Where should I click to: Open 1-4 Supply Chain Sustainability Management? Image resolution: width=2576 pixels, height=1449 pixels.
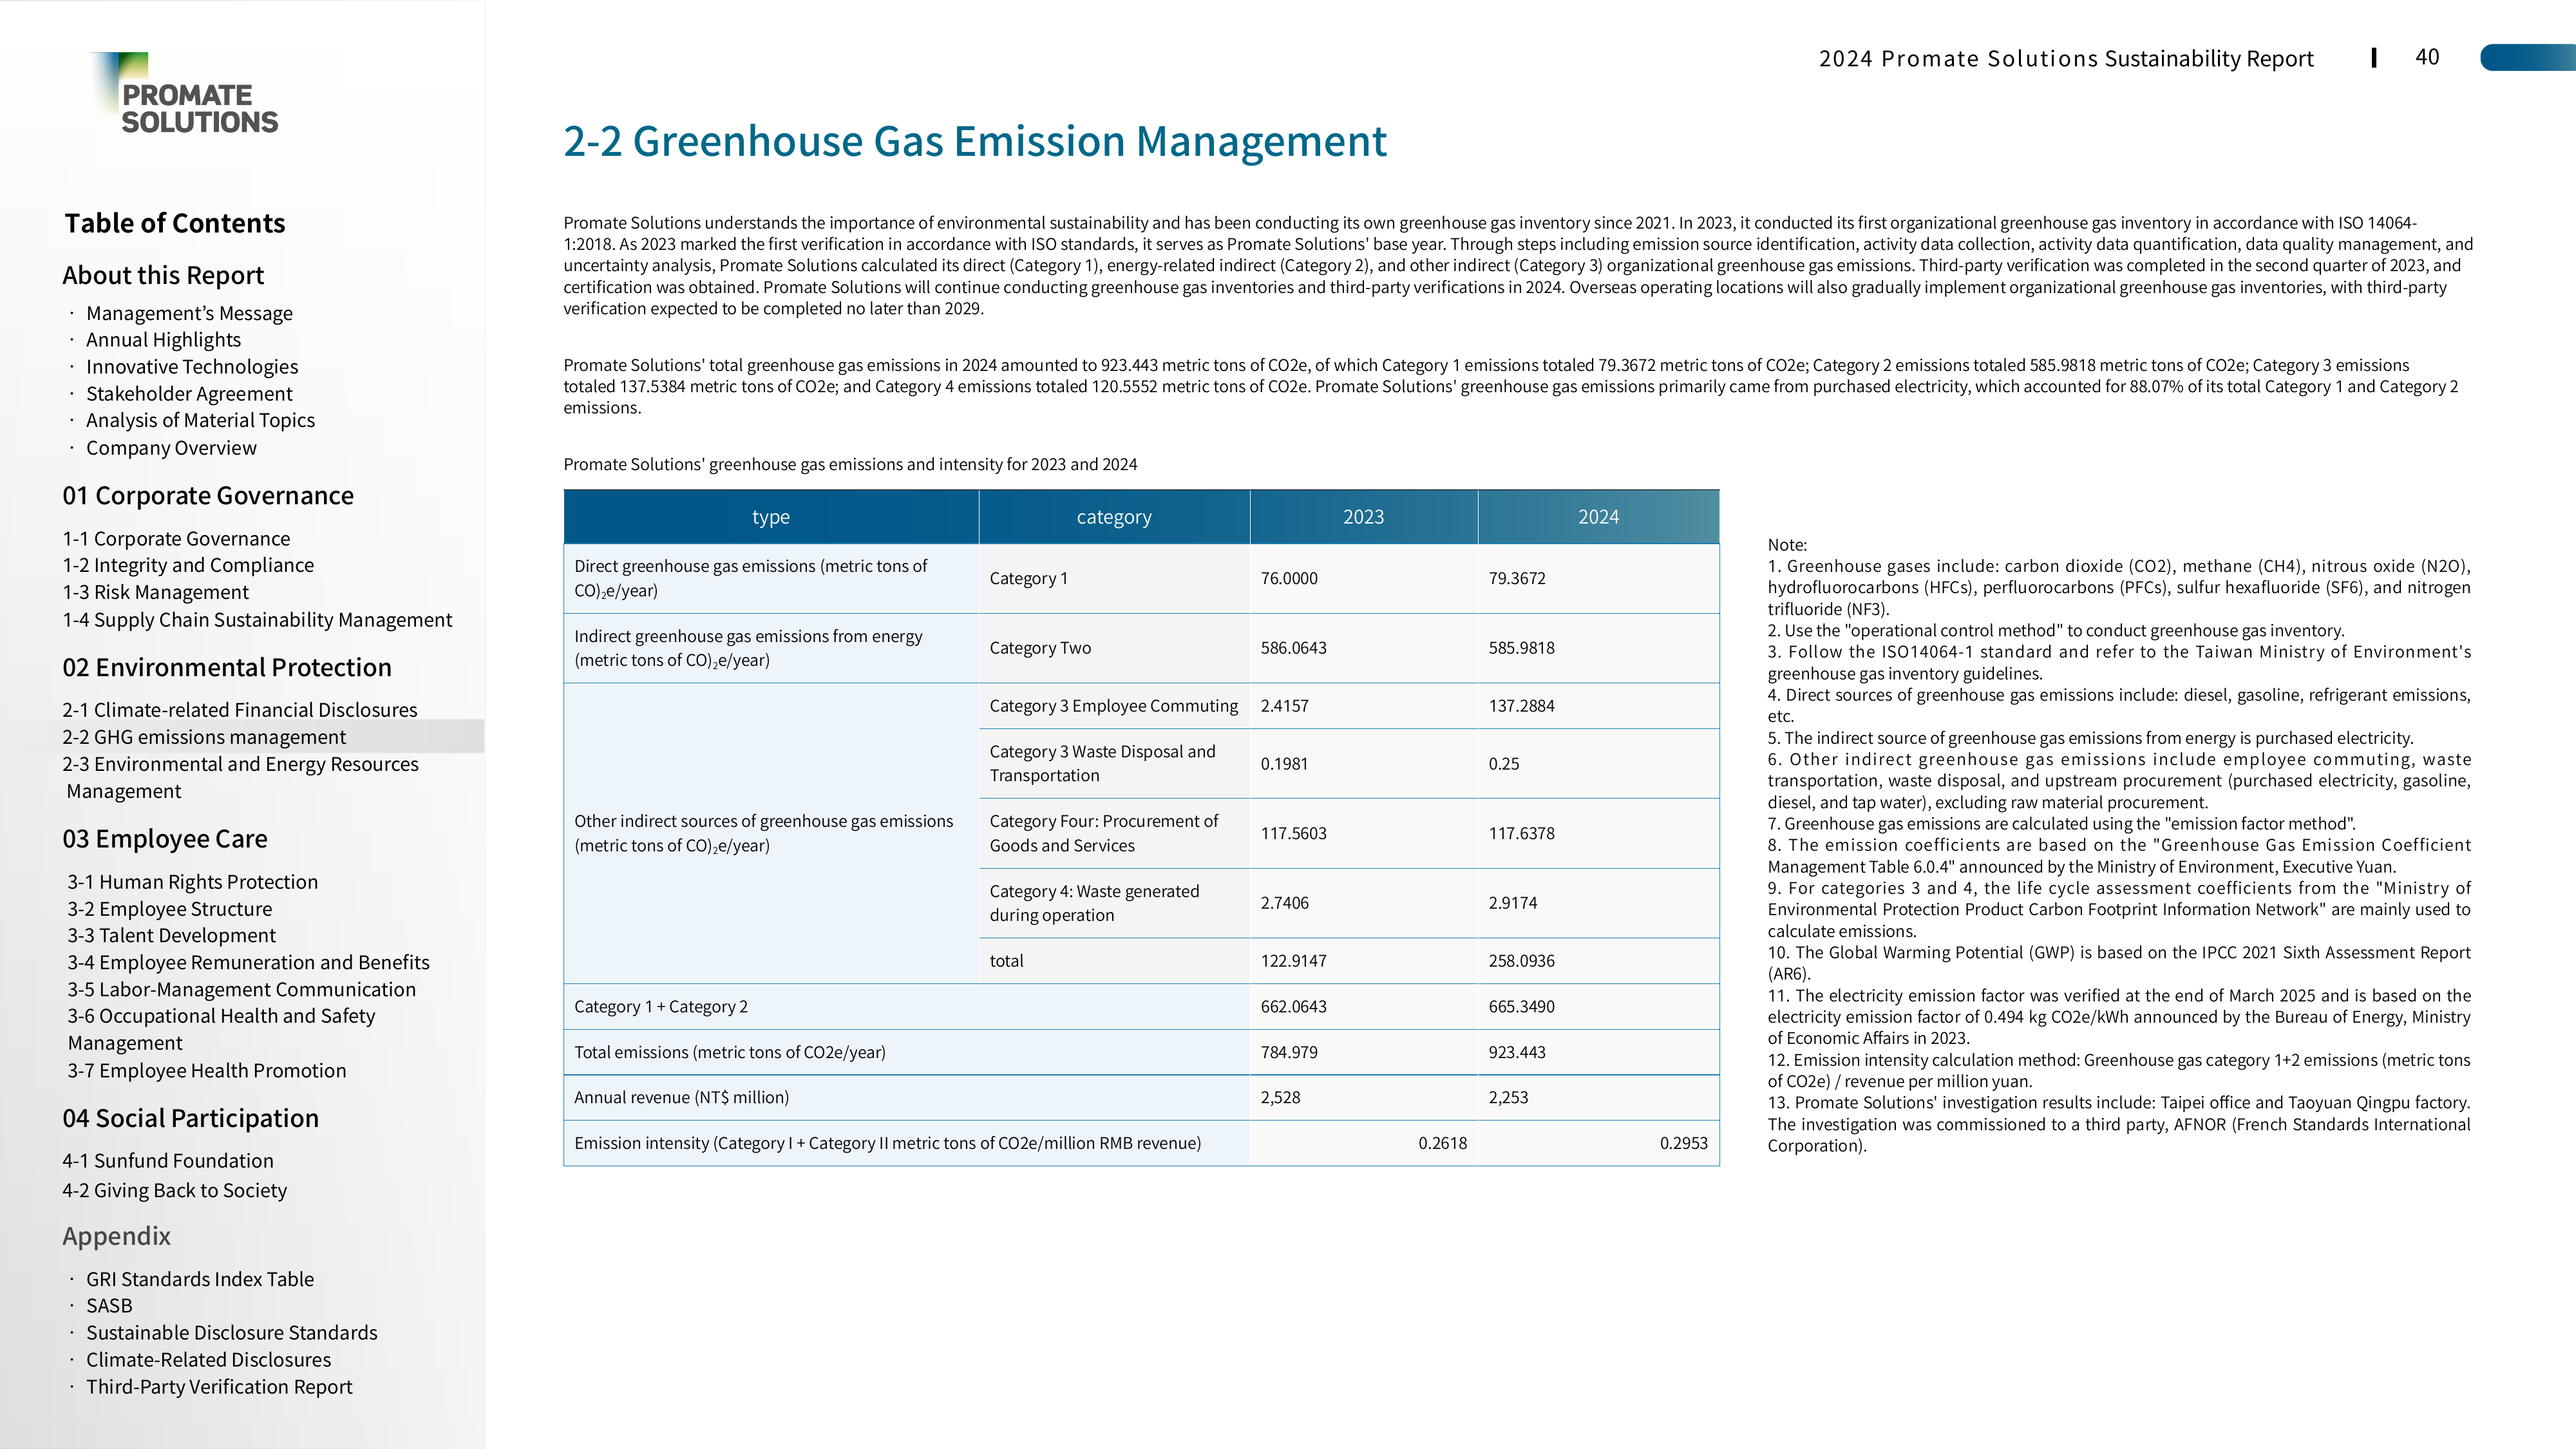click(x=257, y=620)
